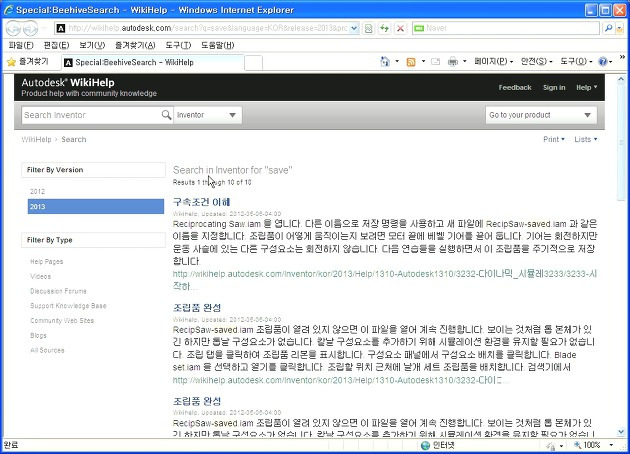Open a new blank browser tab

pyautogui.click(x=254, y=63)
